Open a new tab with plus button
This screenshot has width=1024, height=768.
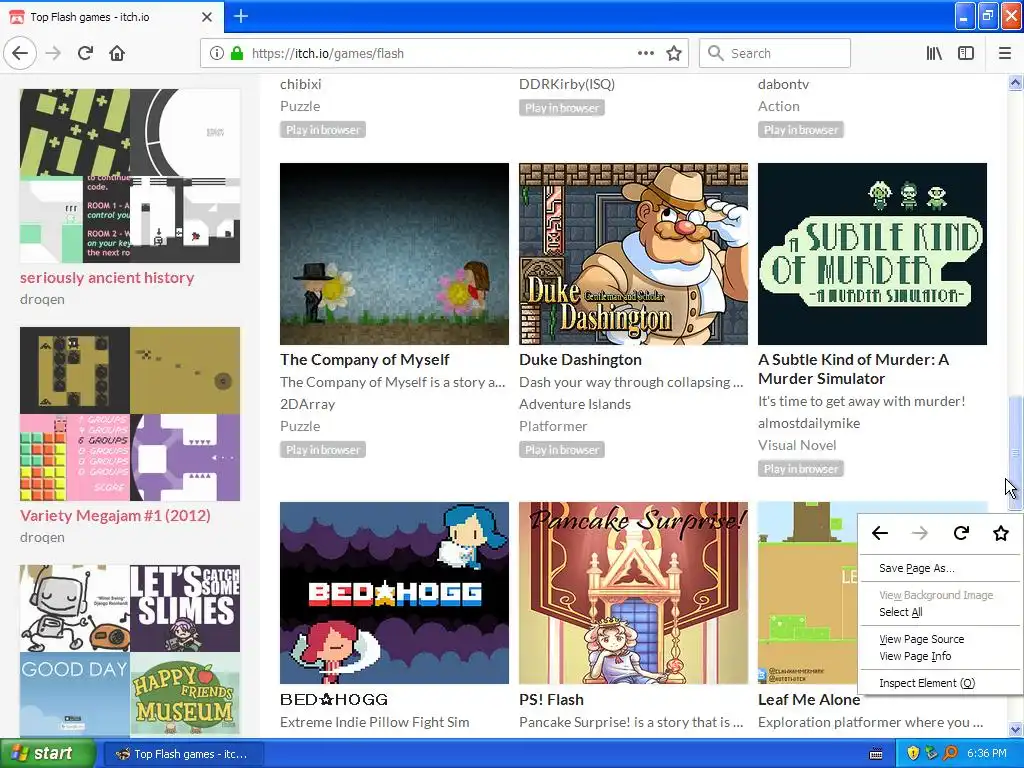coord(240,16)
